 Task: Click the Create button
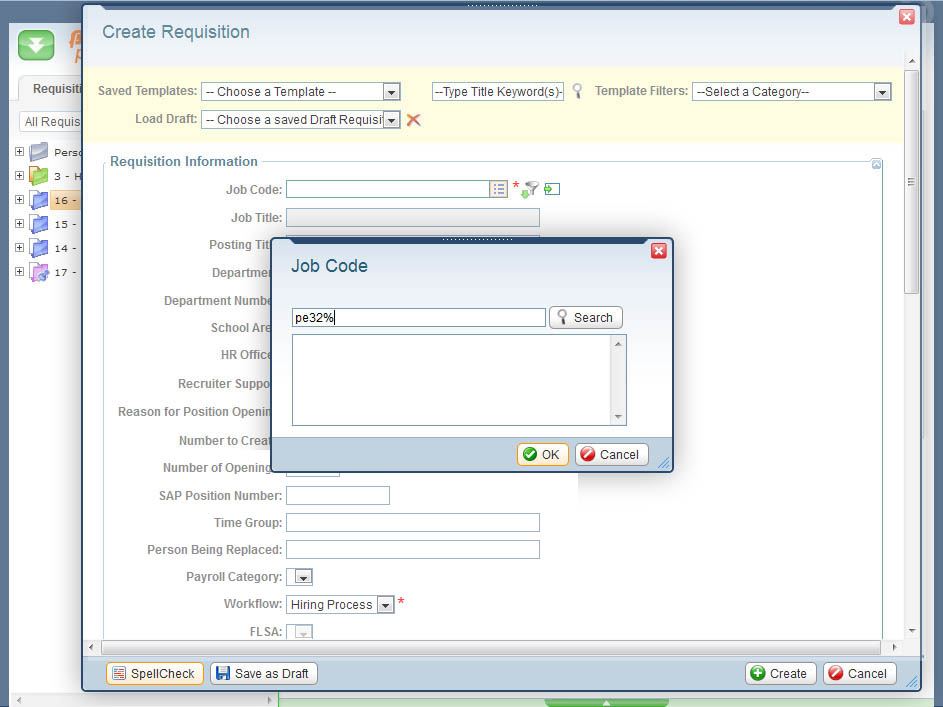click(780, 673)
